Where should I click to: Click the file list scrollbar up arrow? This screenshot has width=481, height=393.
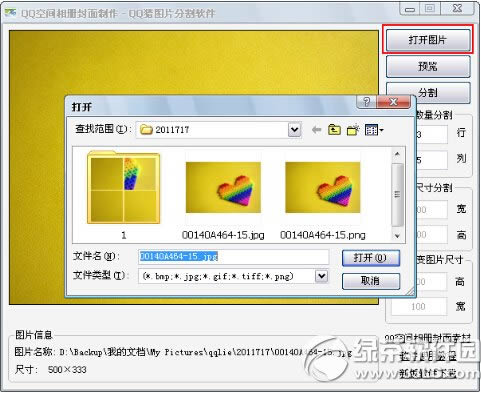[x=397, y=154]
